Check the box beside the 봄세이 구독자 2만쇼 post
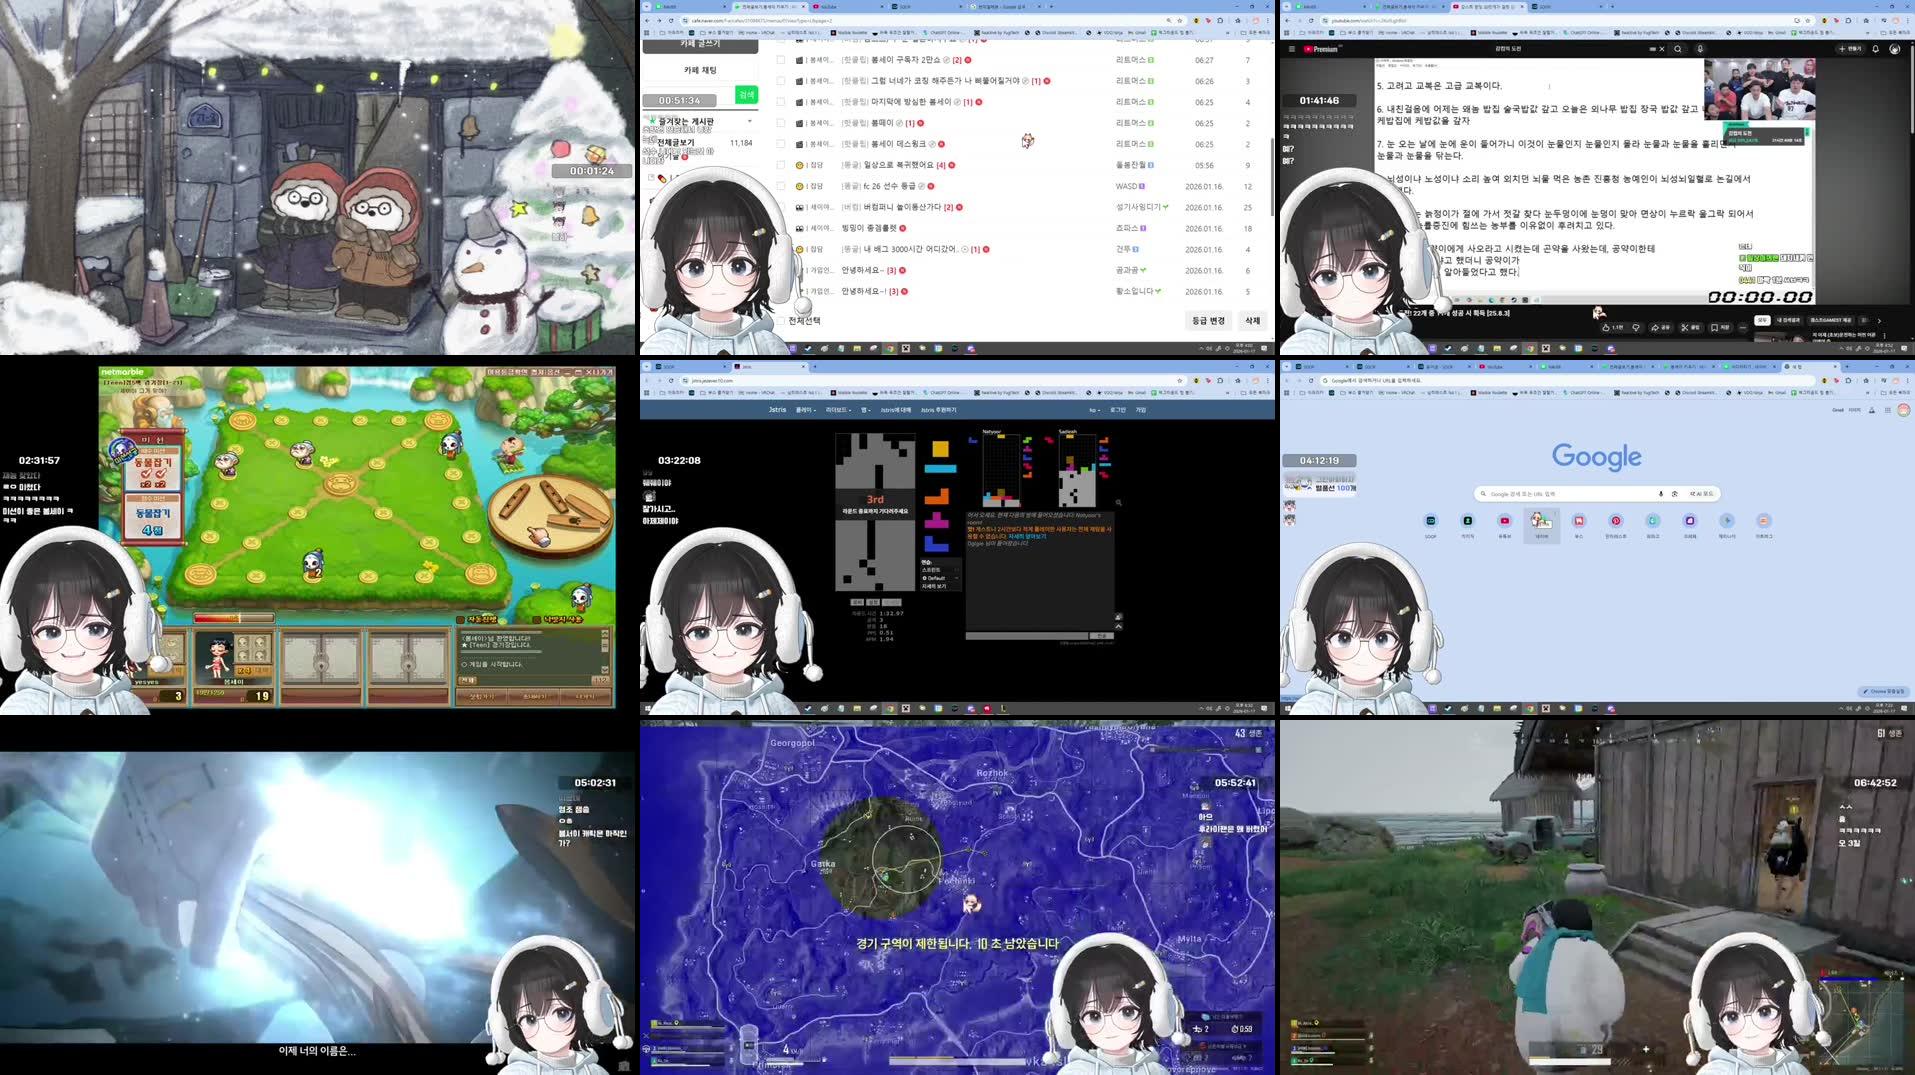 (780, 60)
